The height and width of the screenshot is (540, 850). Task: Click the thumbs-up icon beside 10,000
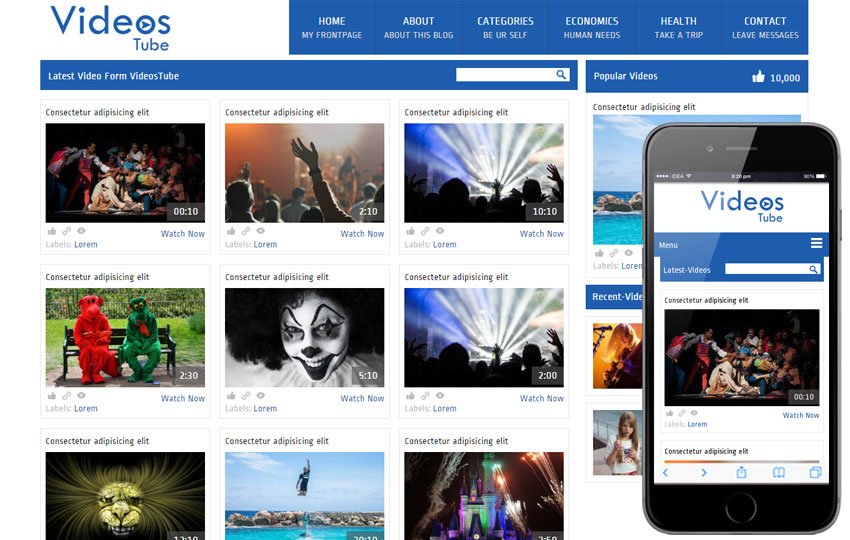(758, 76)
